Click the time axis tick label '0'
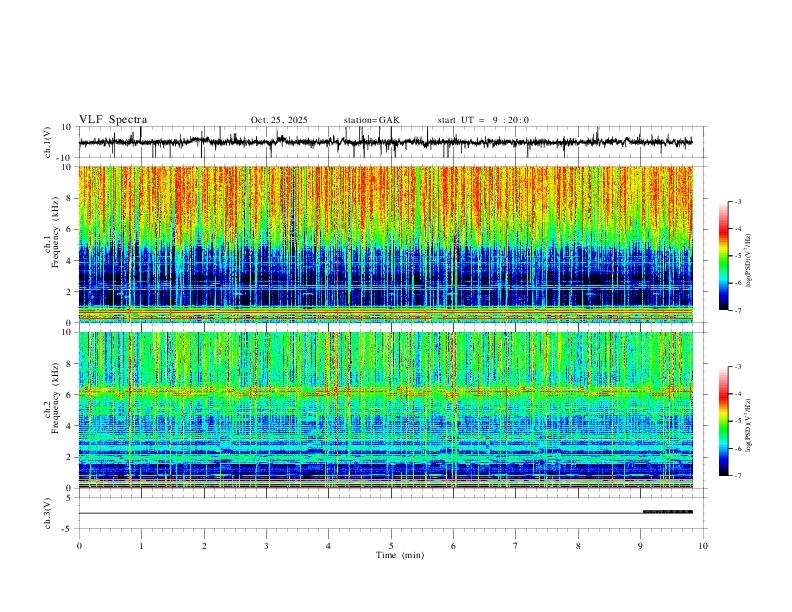792x612 pixels. click(79, 546)
